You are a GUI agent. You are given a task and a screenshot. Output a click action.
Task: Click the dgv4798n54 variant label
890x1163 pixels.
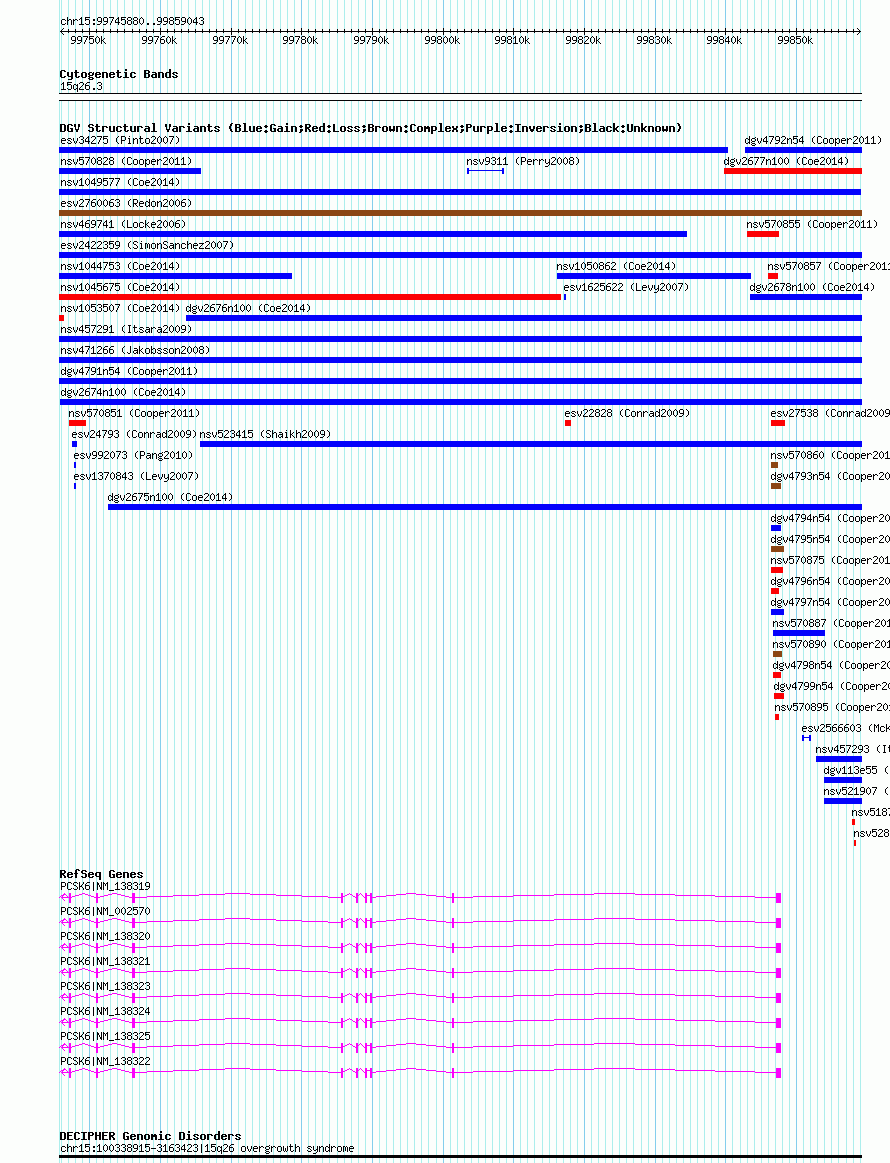click(x=831, y=665)
